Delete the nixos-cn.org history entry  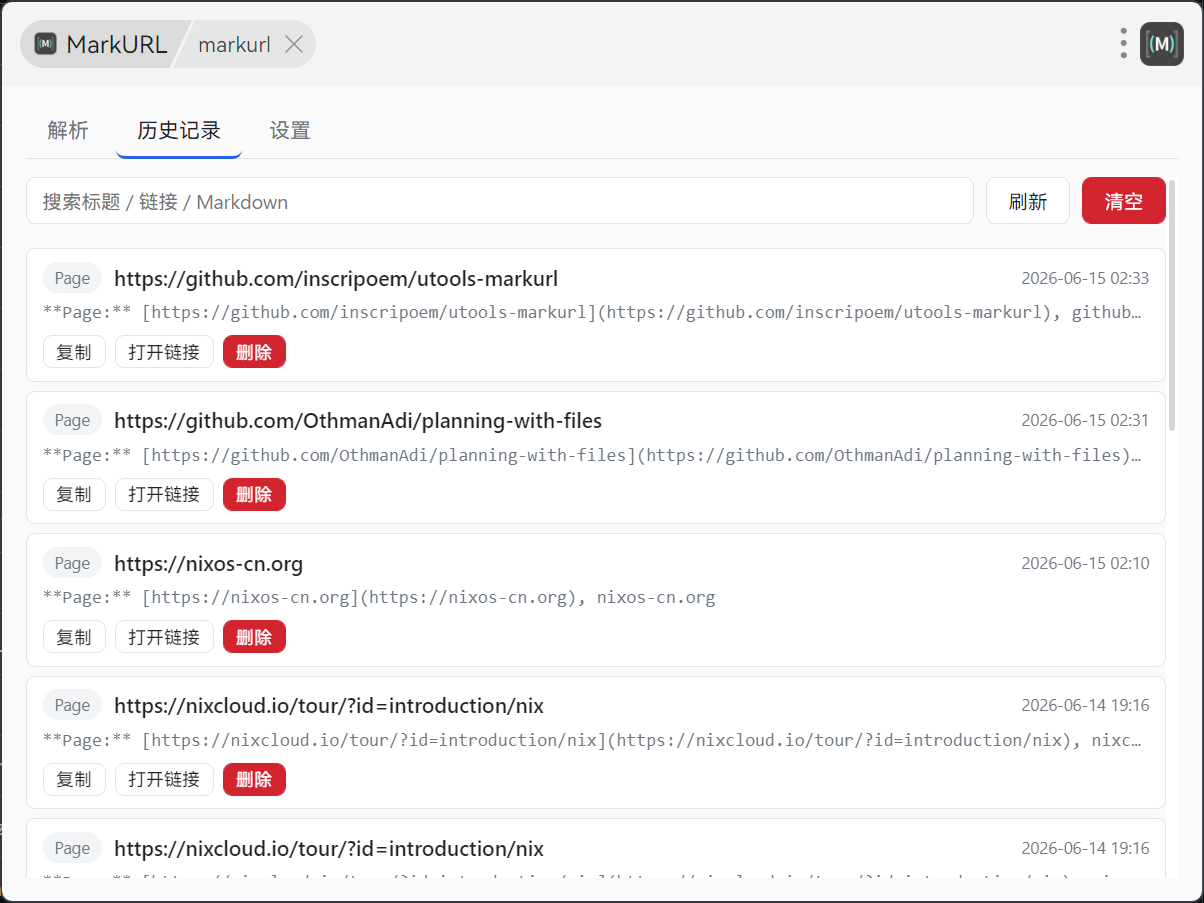[254, 637]
